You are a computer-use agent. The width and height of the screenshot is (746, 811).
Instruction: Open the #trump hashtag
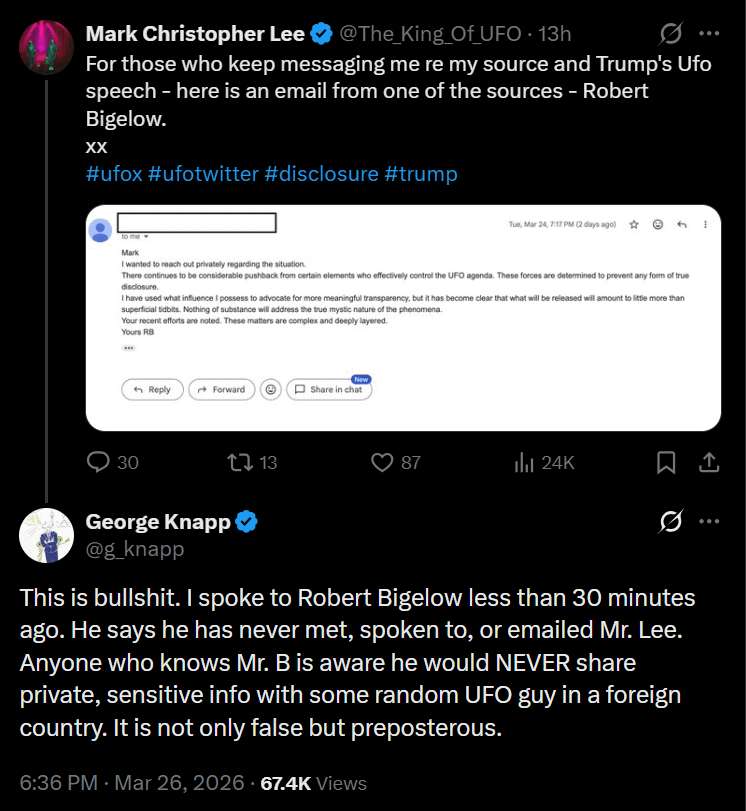click(420, 173)
